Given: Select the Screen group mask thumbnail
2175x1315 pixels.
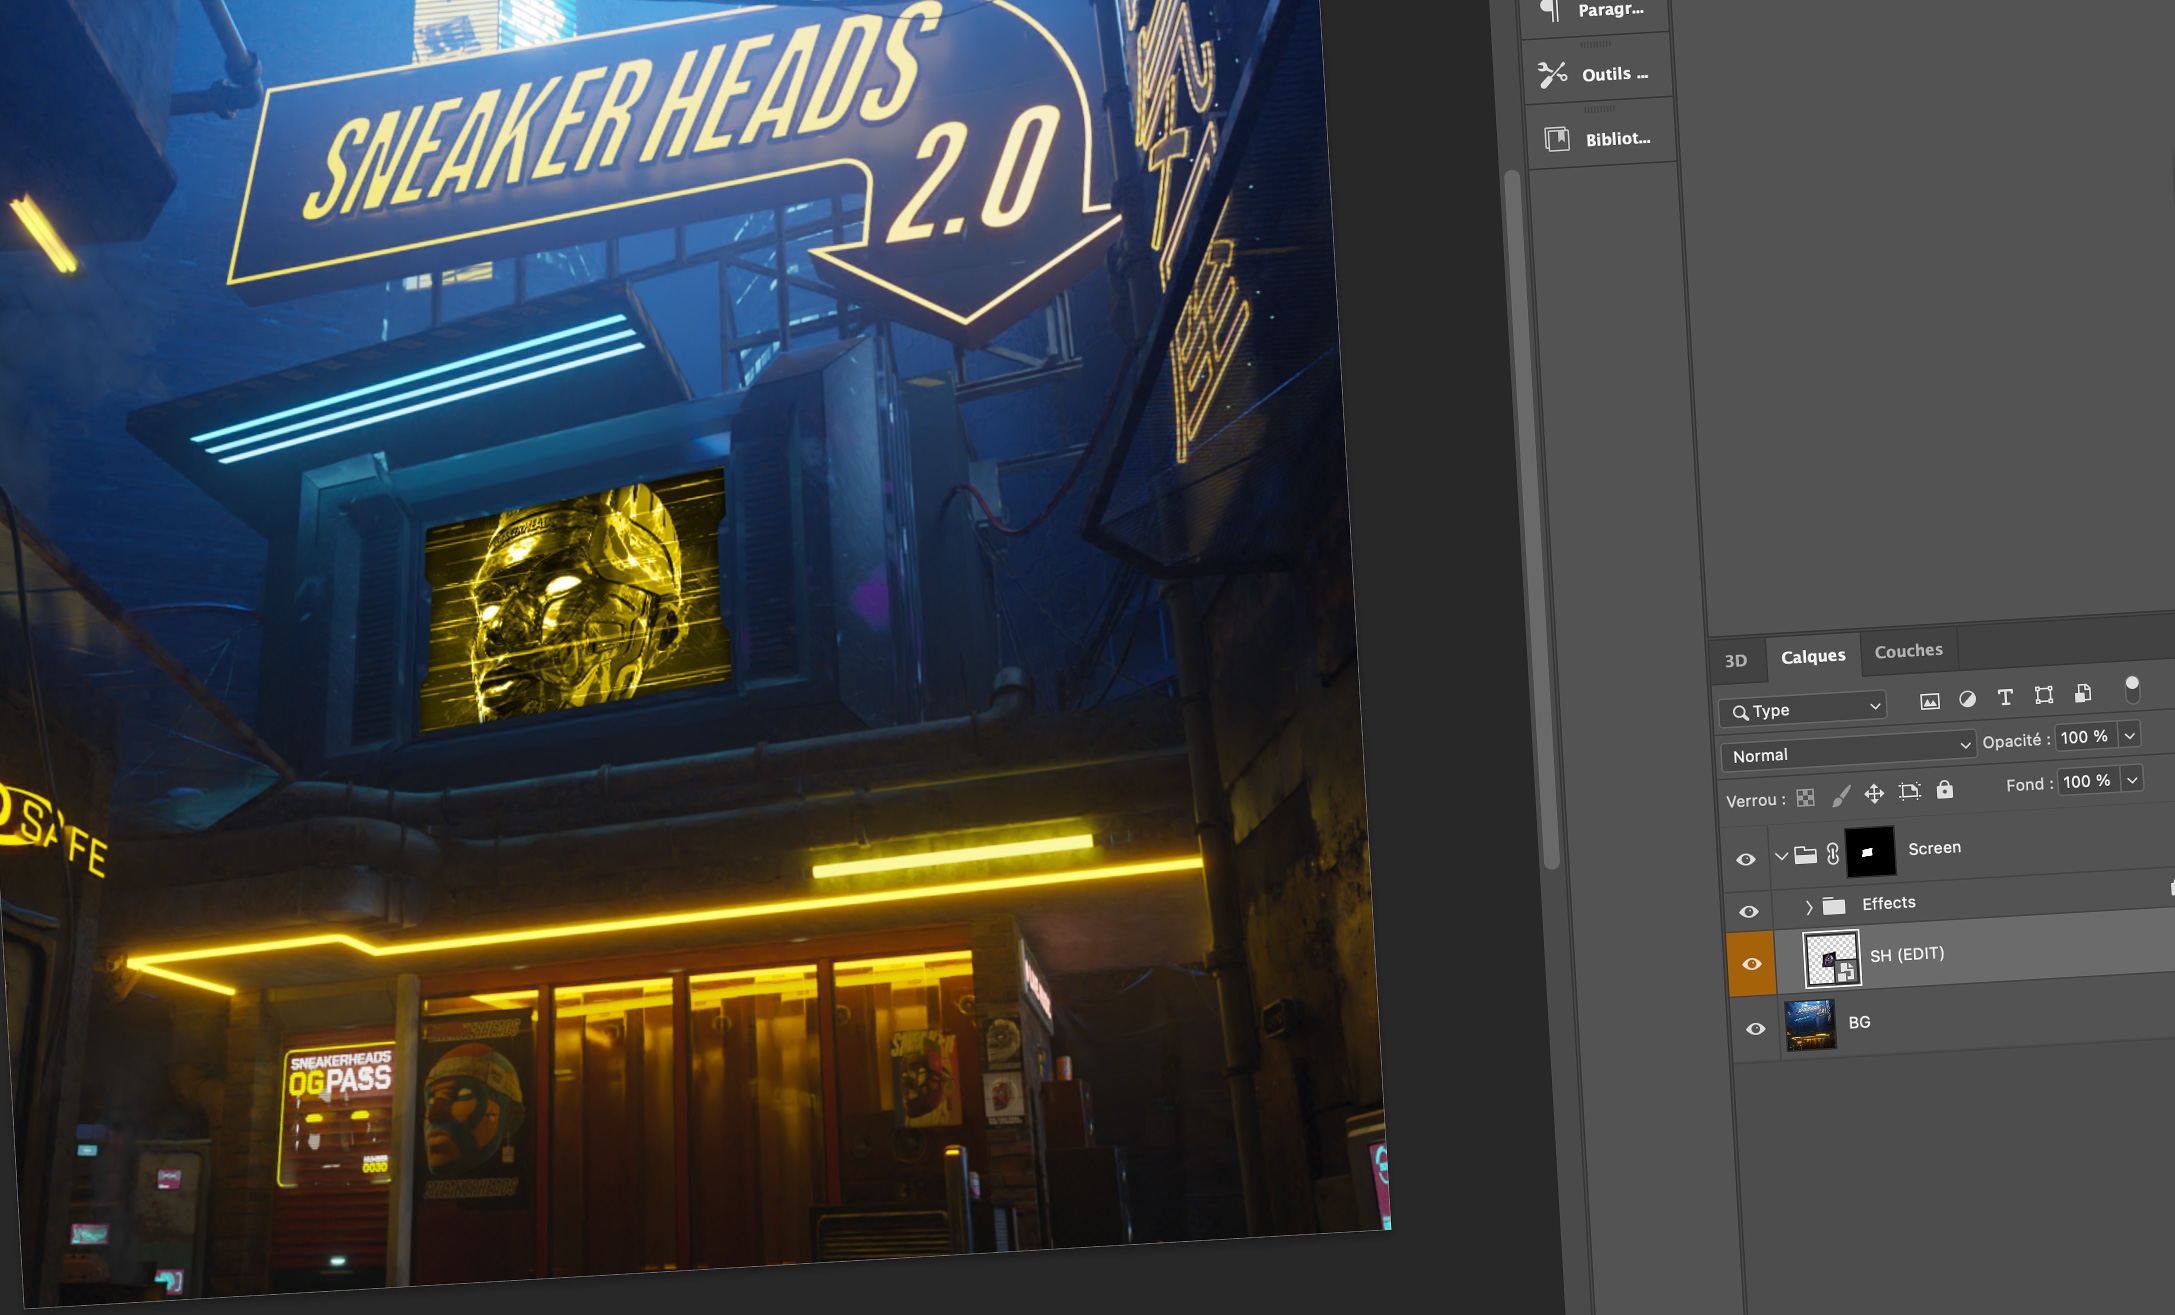Looking at the screenshot, I should coord(1869,851).
